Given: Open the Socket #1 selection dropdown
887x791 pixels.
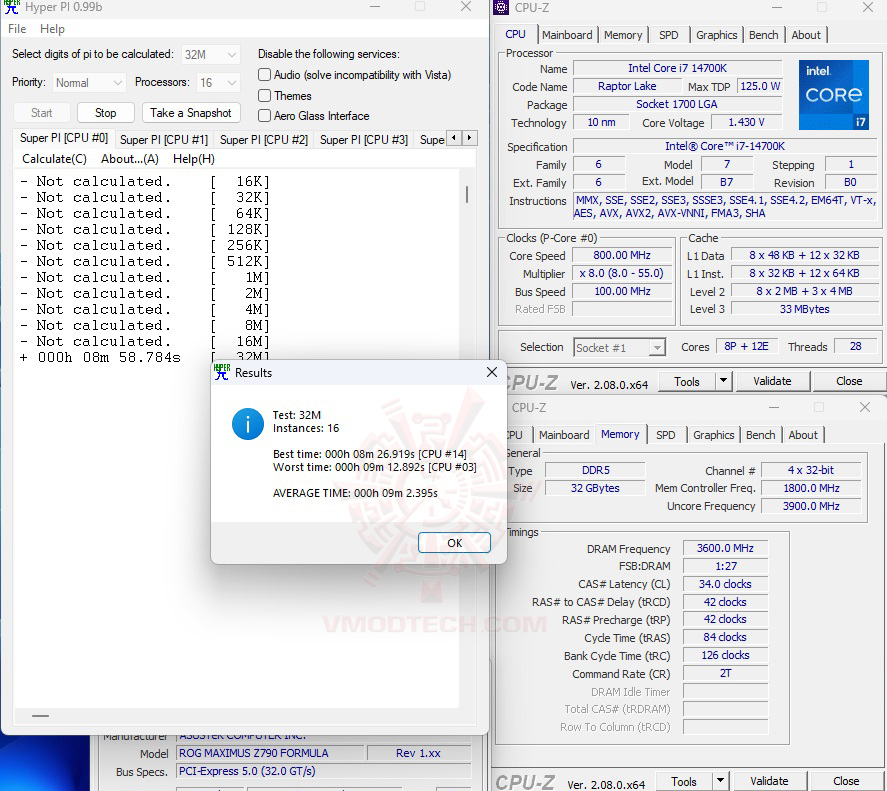Looking at the screenshot, I should point(619,347).
